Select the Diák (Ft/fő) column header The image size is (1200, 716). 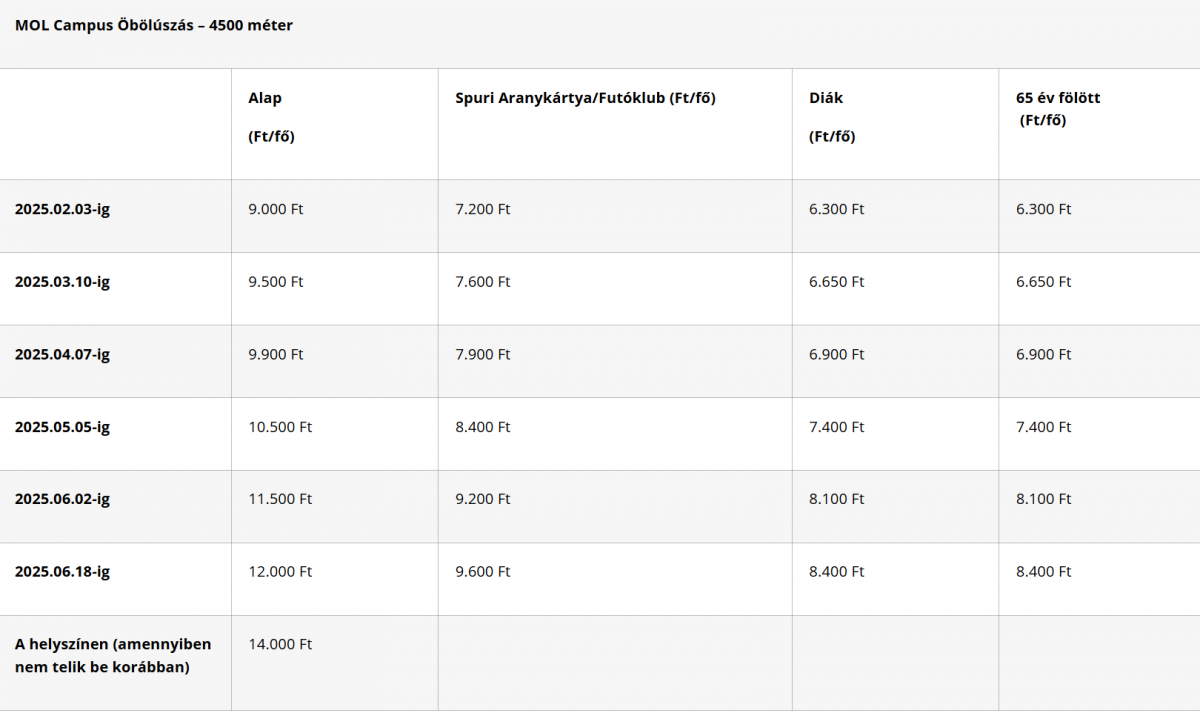pos(832,117)
